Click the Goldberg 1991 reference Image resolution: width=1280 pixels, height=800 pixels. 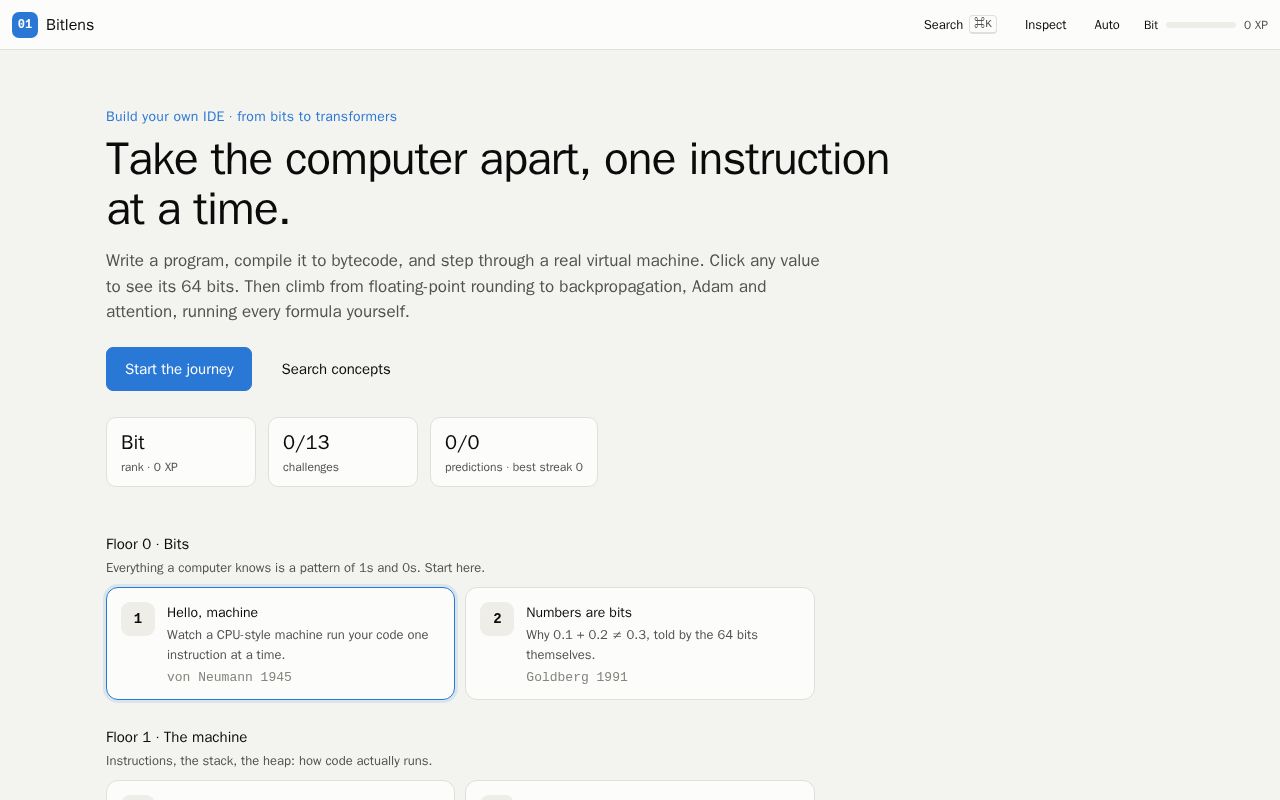(577, 677)
